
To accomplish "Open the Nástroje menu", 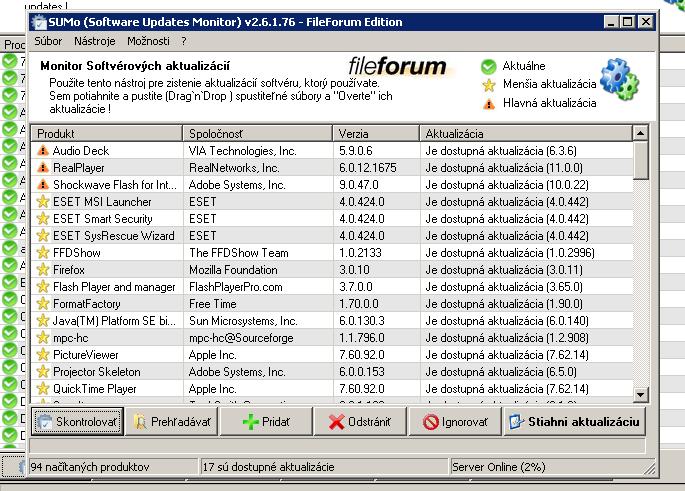I will point(94,41).
